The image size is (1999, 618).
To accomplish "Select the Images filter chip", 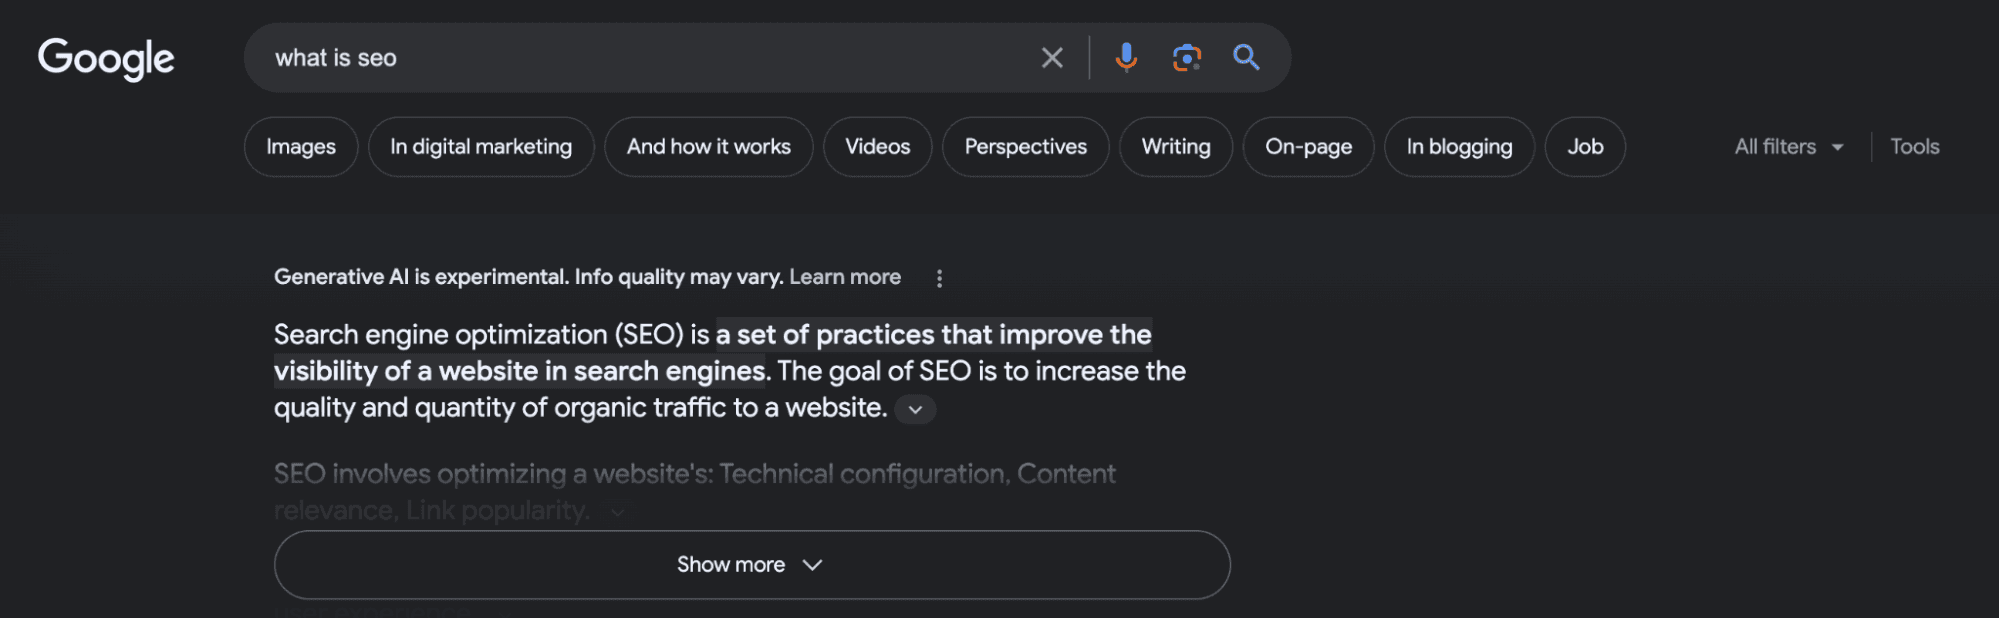I will 301,147.
